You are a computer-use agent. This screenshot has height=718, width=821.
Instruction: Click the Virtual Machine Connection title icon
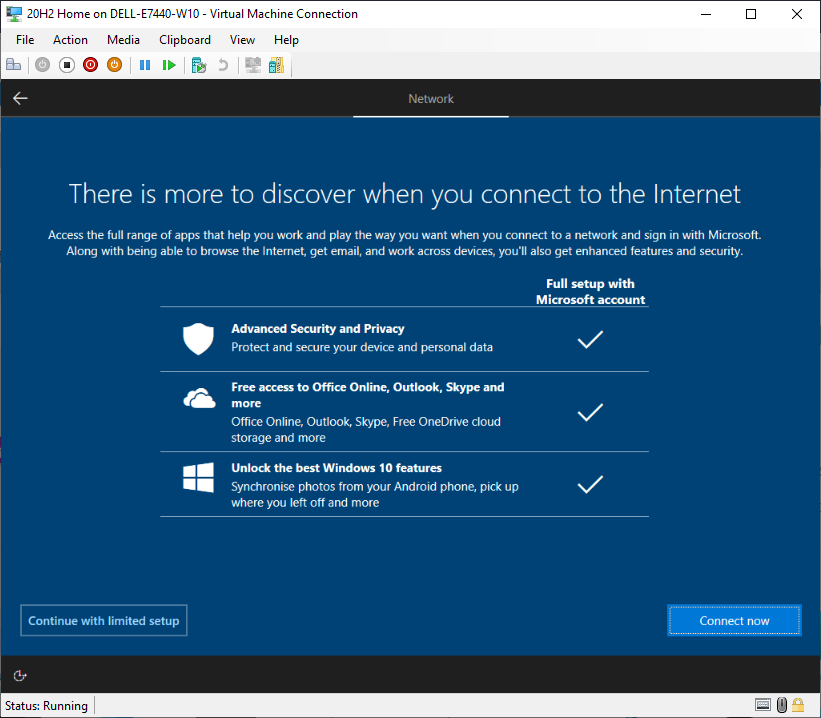[x=14, y=14]
